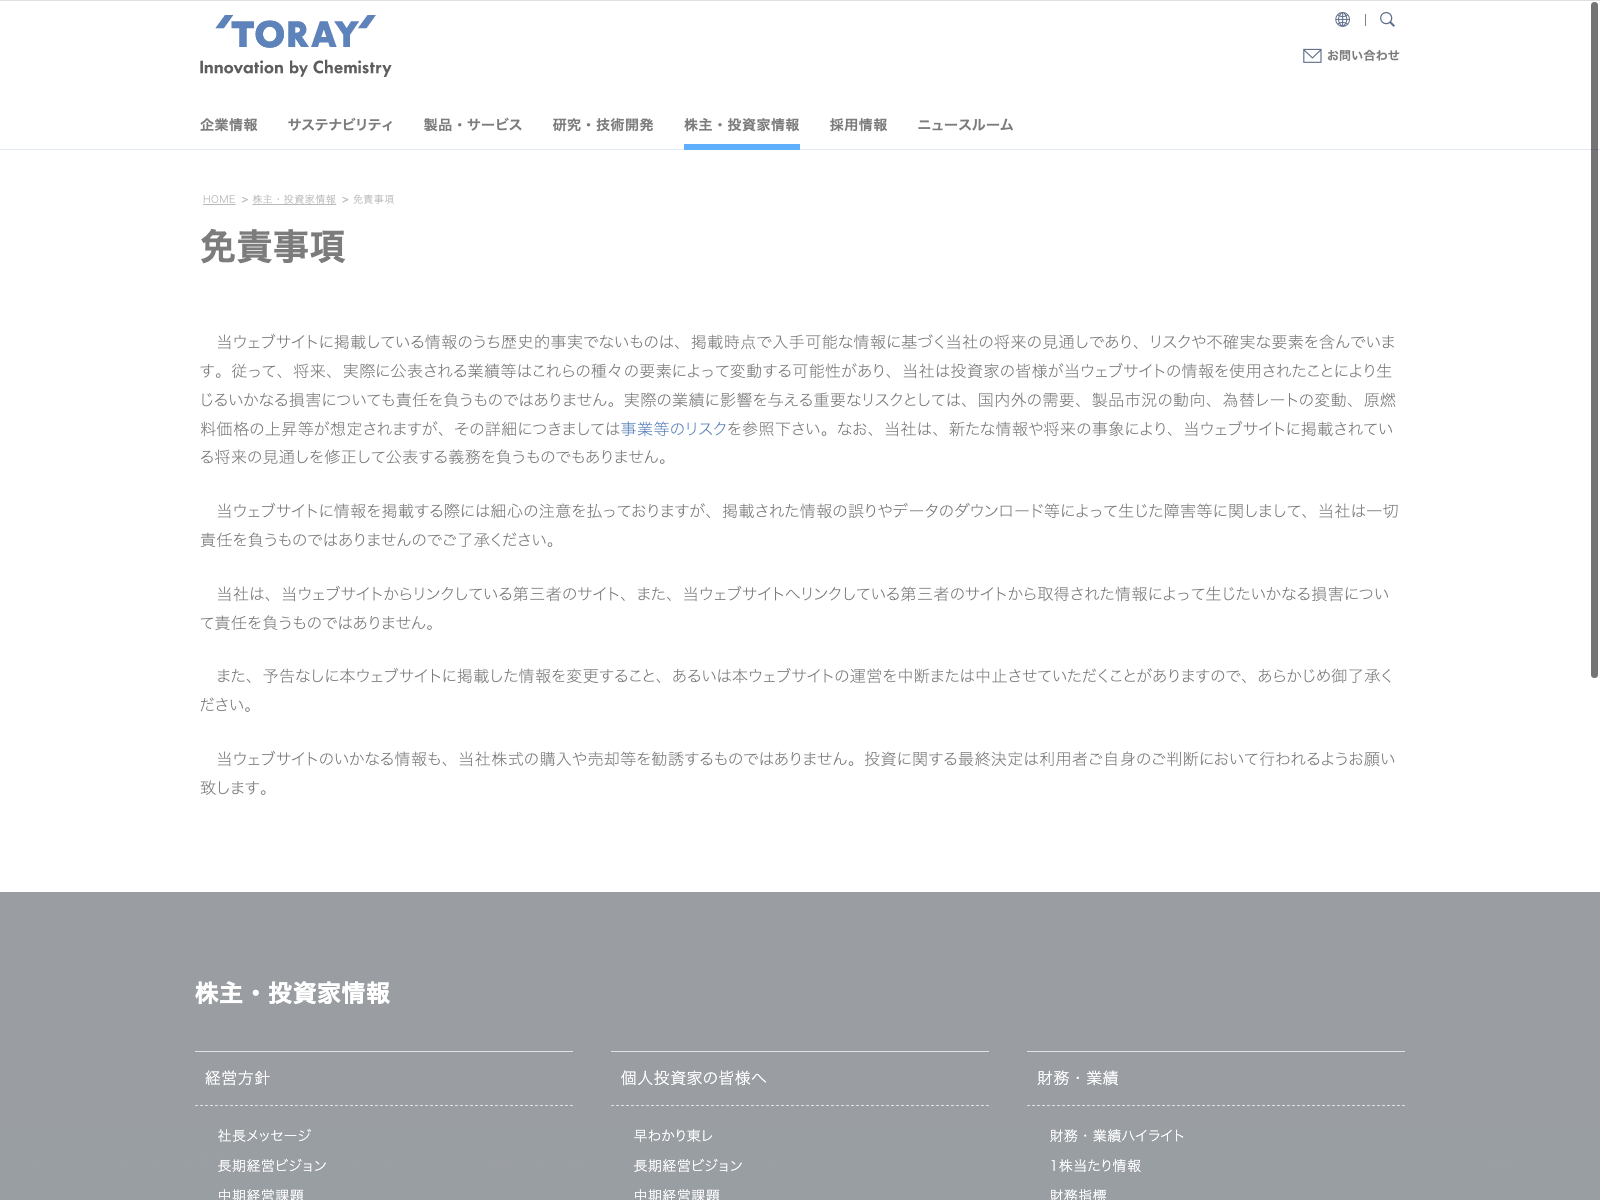Open the 経営方針 footer section

pos(238,1078)
